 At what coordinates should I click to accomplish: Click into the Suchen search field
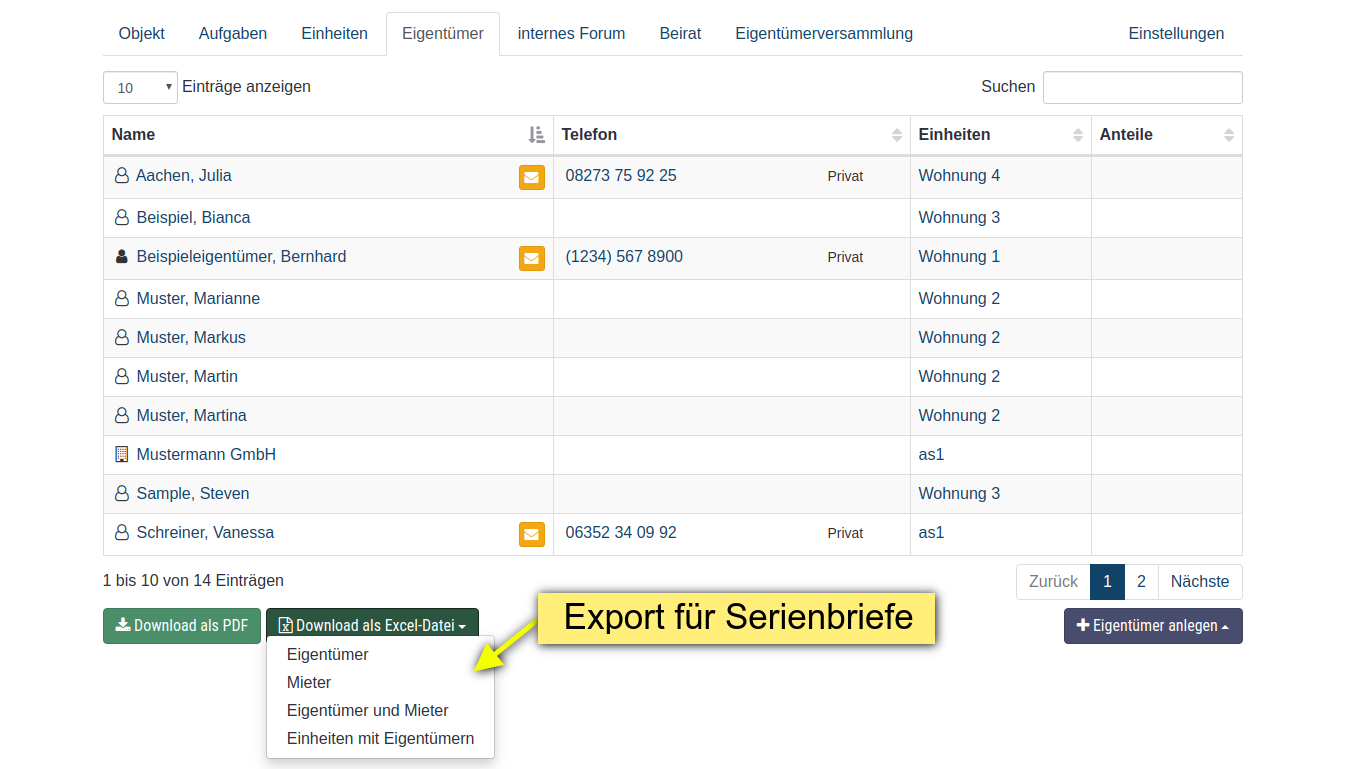click(x=1142, y=88)
